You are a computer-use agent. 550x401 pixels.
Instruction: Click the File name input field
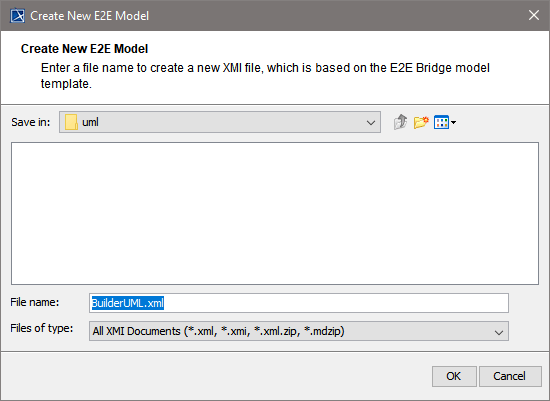(299, 303)
